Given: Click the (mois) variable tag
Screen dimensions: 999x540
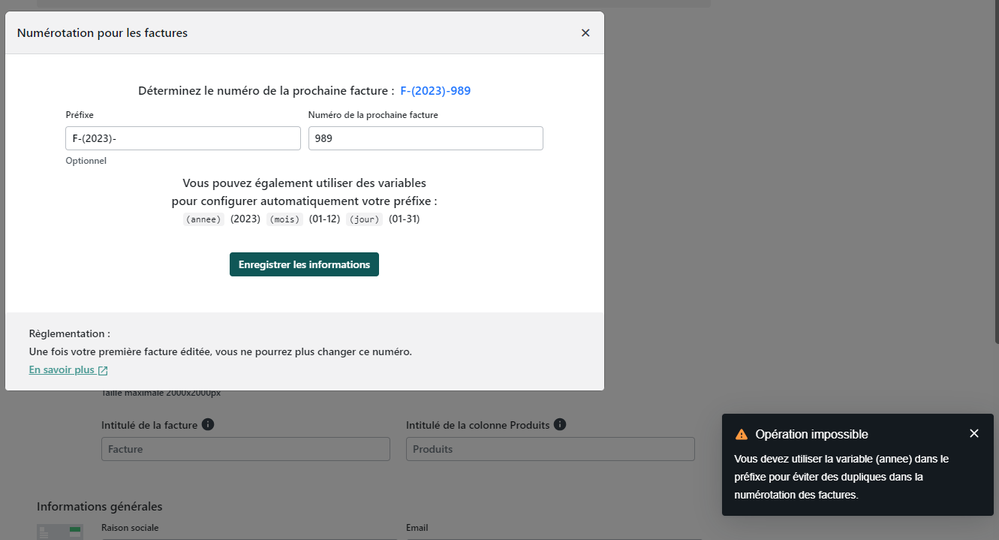Looking at the screenshot, I should (284, 219).
